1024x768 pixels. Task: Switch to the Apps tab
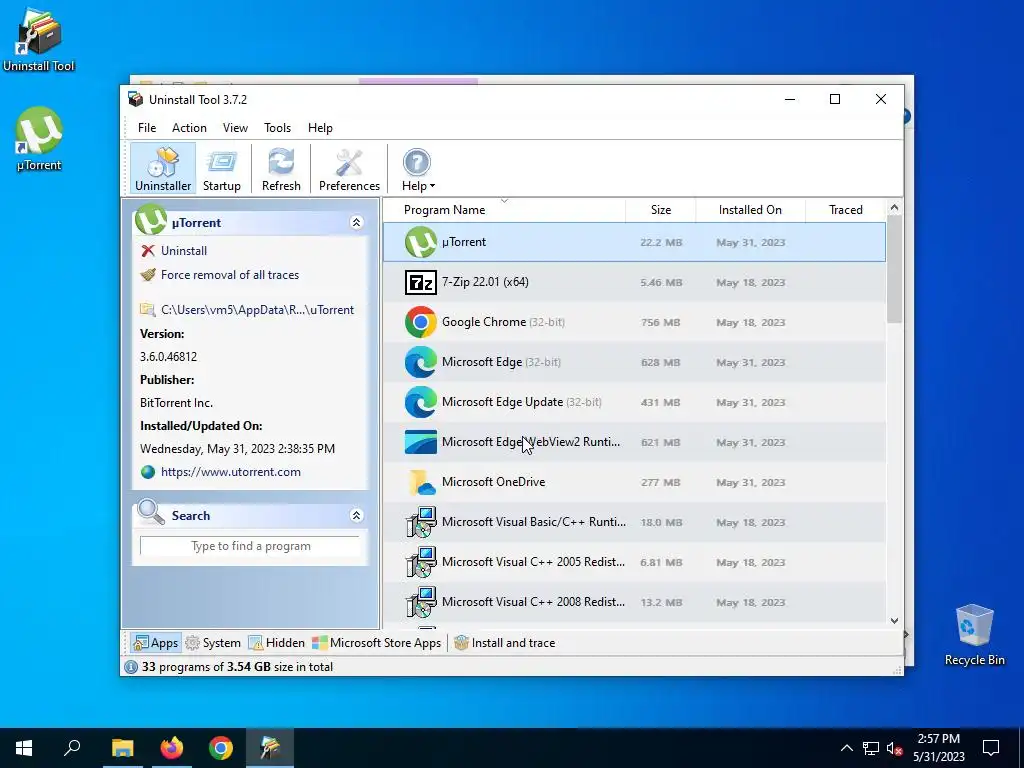155,643
